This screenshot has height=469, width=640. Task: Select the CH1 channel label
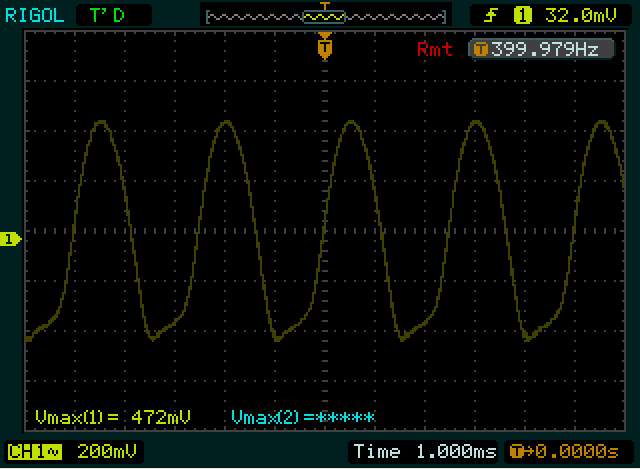[x=27, y=452]
